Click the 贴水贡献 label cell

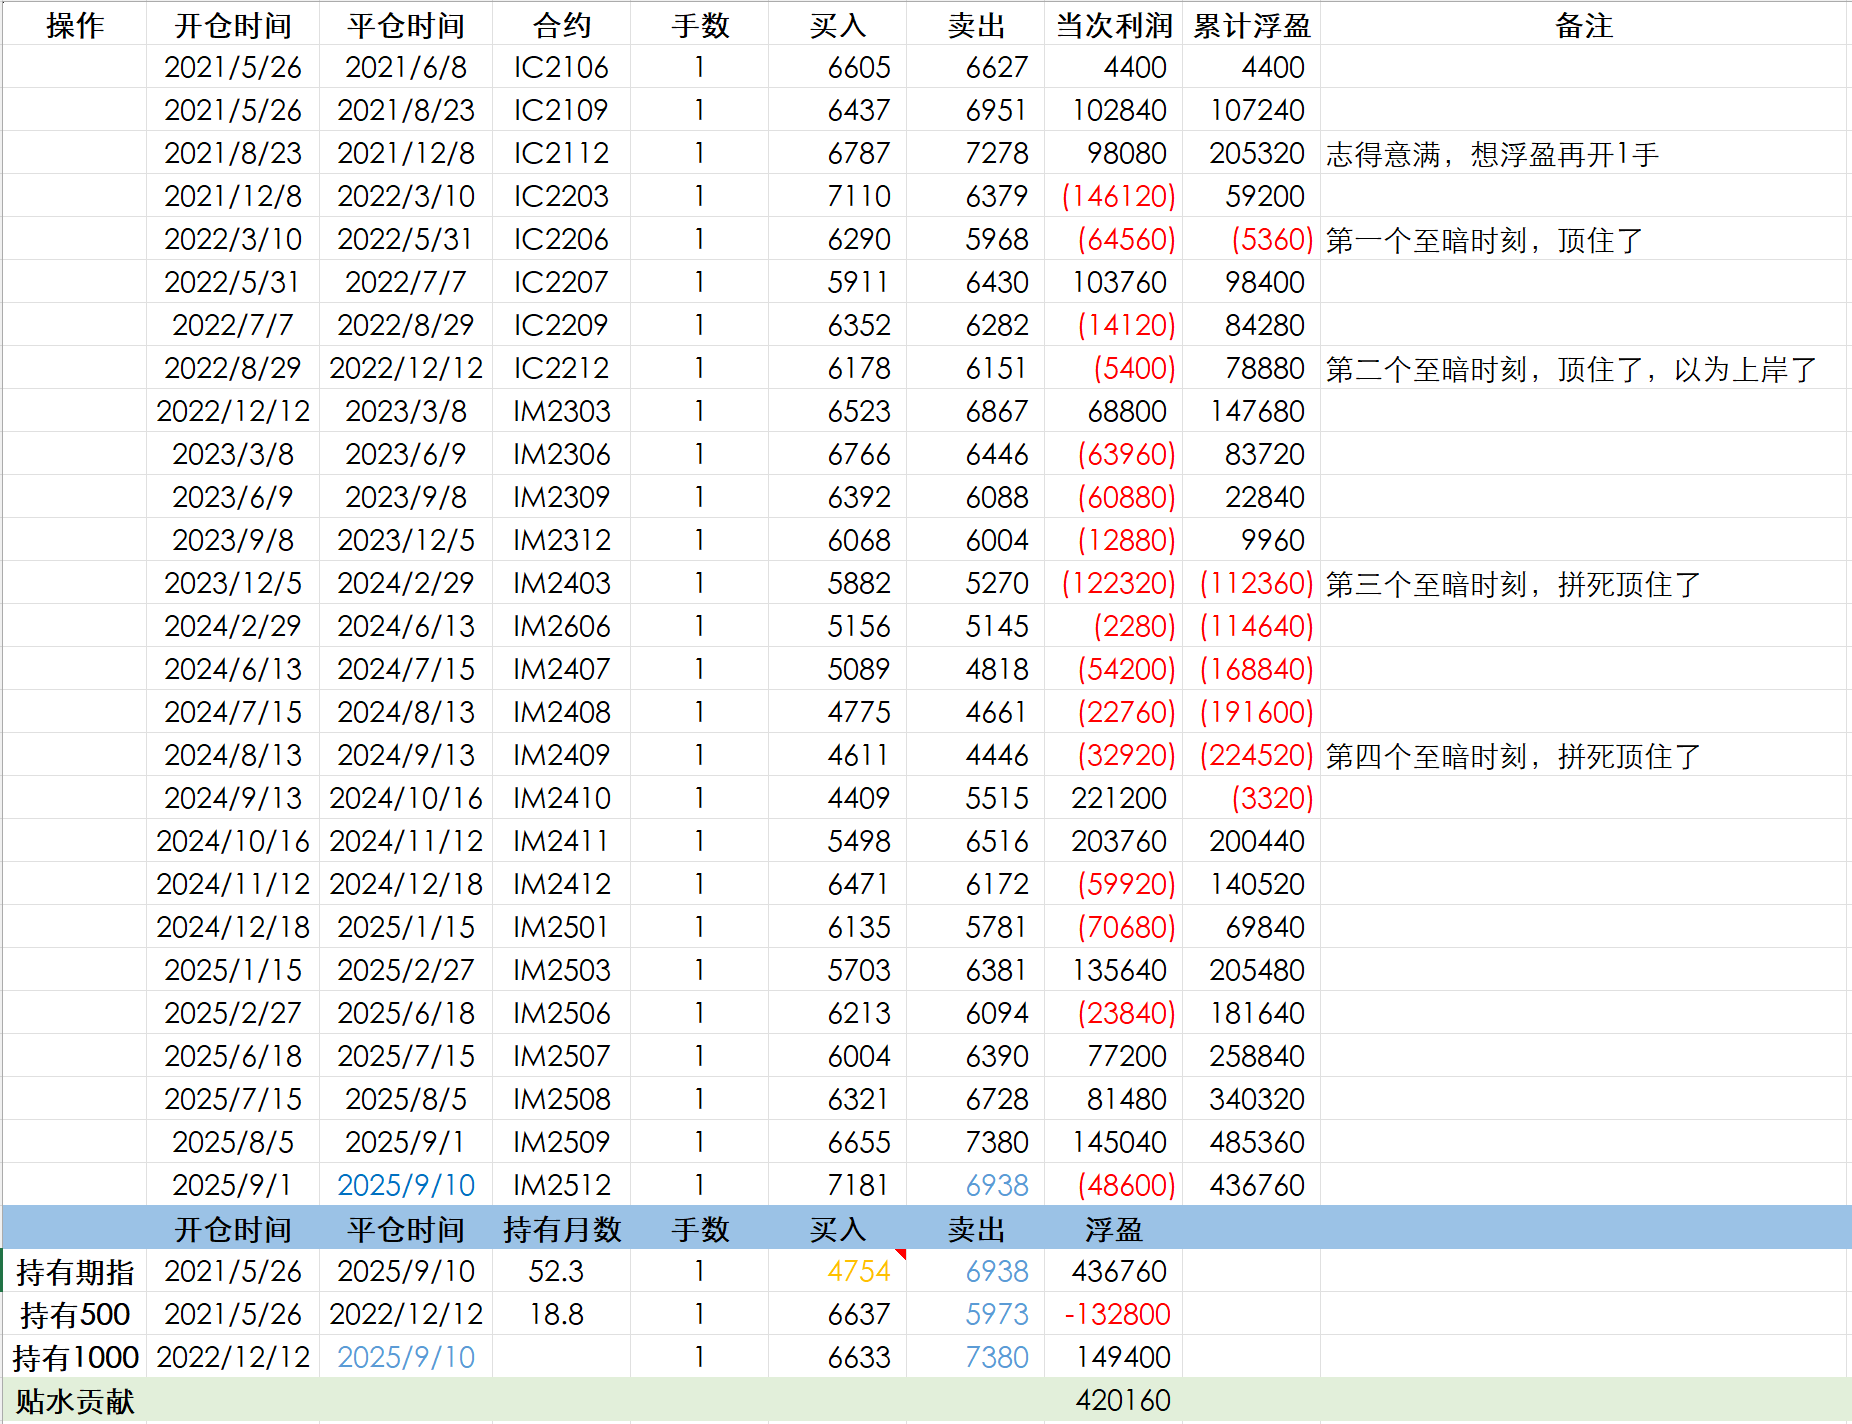[x=75, y=1401]
